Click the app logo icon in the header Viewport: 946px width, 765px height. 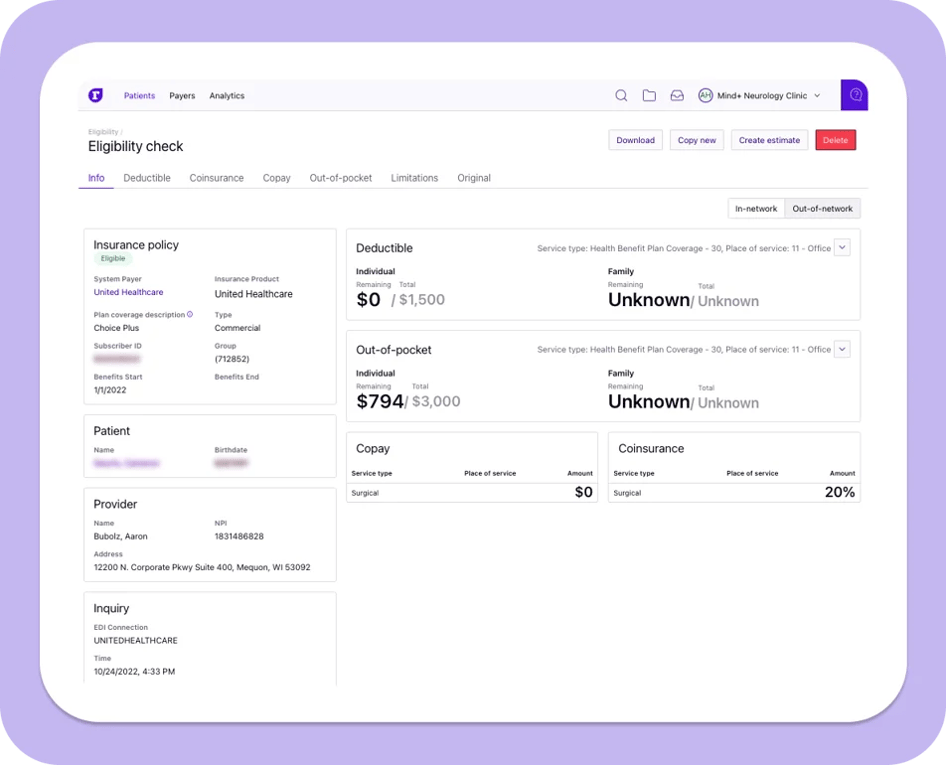pos(95,95)
